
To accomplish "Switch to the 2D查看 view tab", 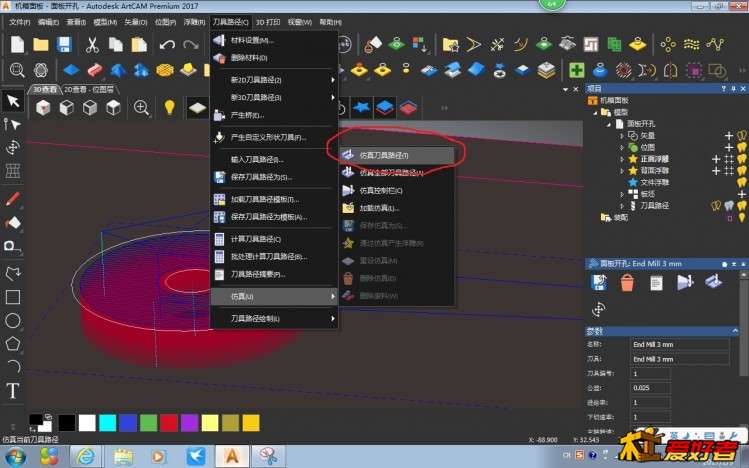I will pos(89,89).
